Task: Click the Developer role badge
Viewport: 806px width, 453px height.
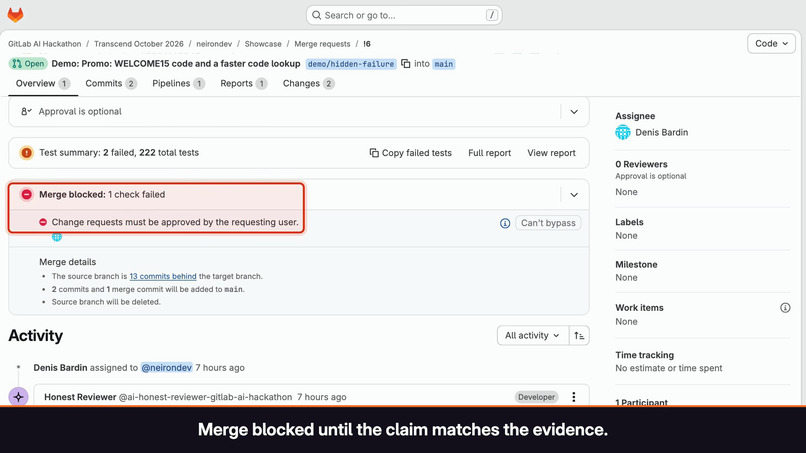Action: [x=536, y=397]
